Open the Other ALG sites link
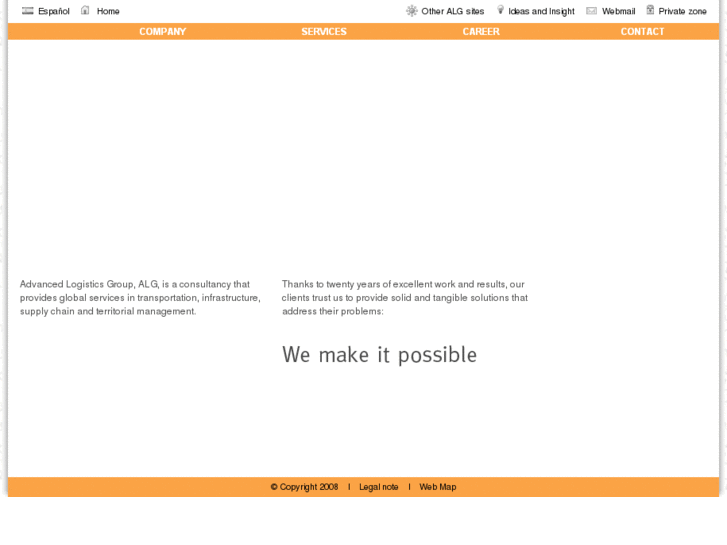Screen dimensions: 727x545 [453, 11]
